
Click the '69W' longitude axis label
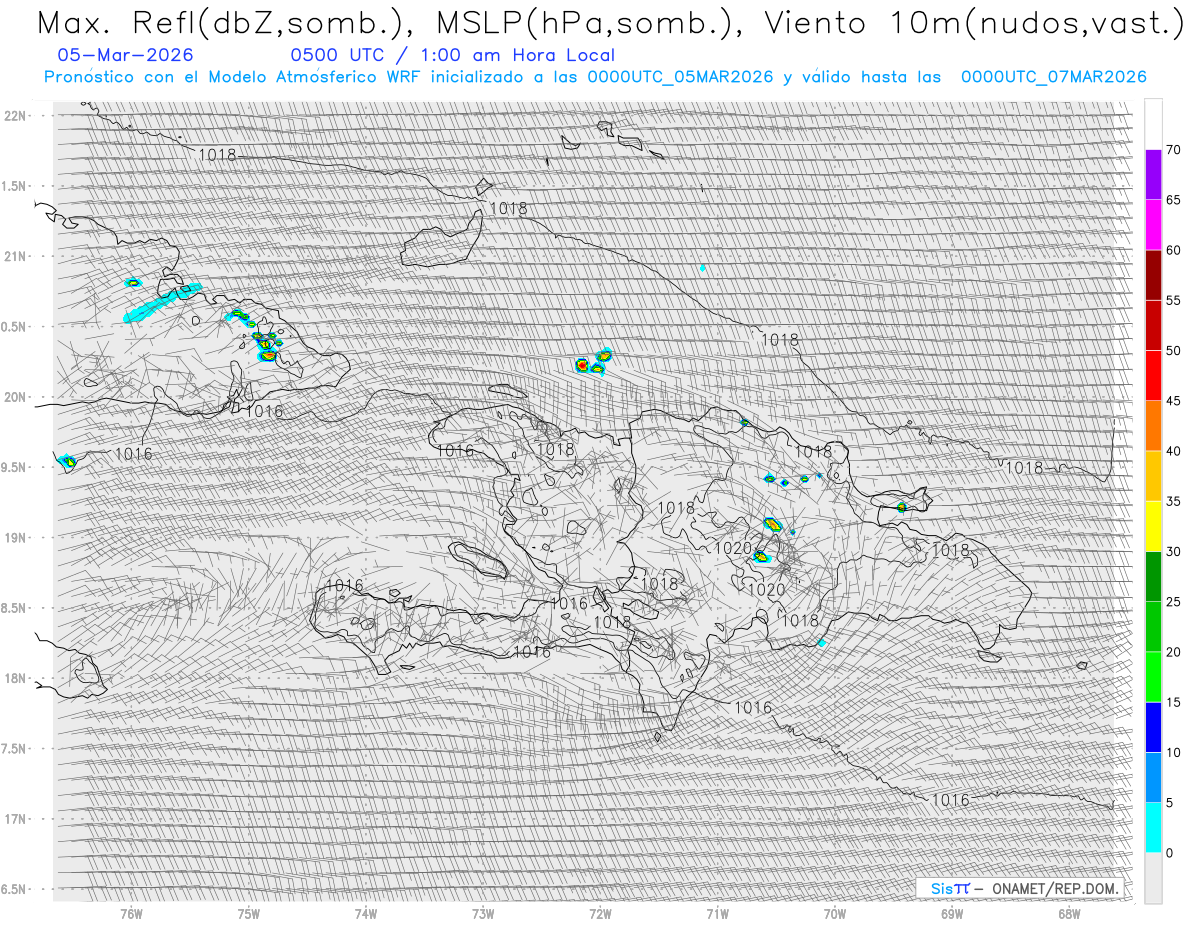coord(952,913)
